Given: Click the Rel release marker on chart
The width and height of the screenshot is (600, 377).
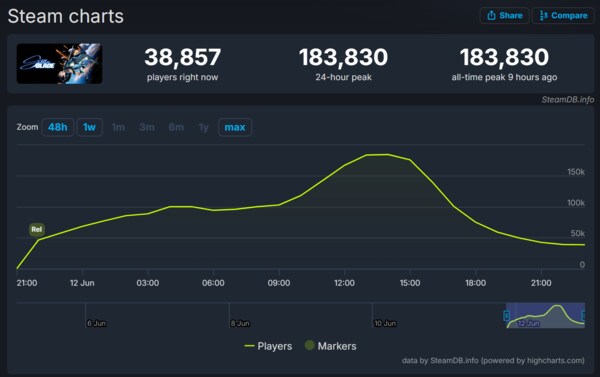Looking at the screenshot, I should pyautogui.click(x=37, y=229).
